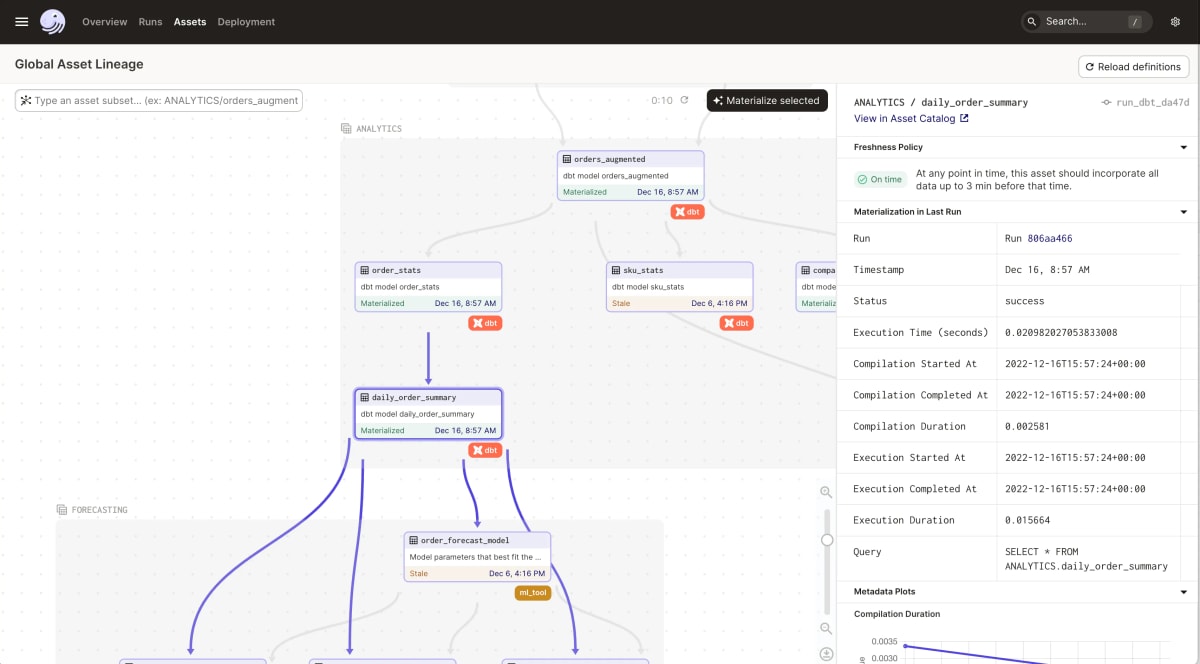
Task: Click the Compilation Duration value 0.002581
Action: tap(1027, 427)
